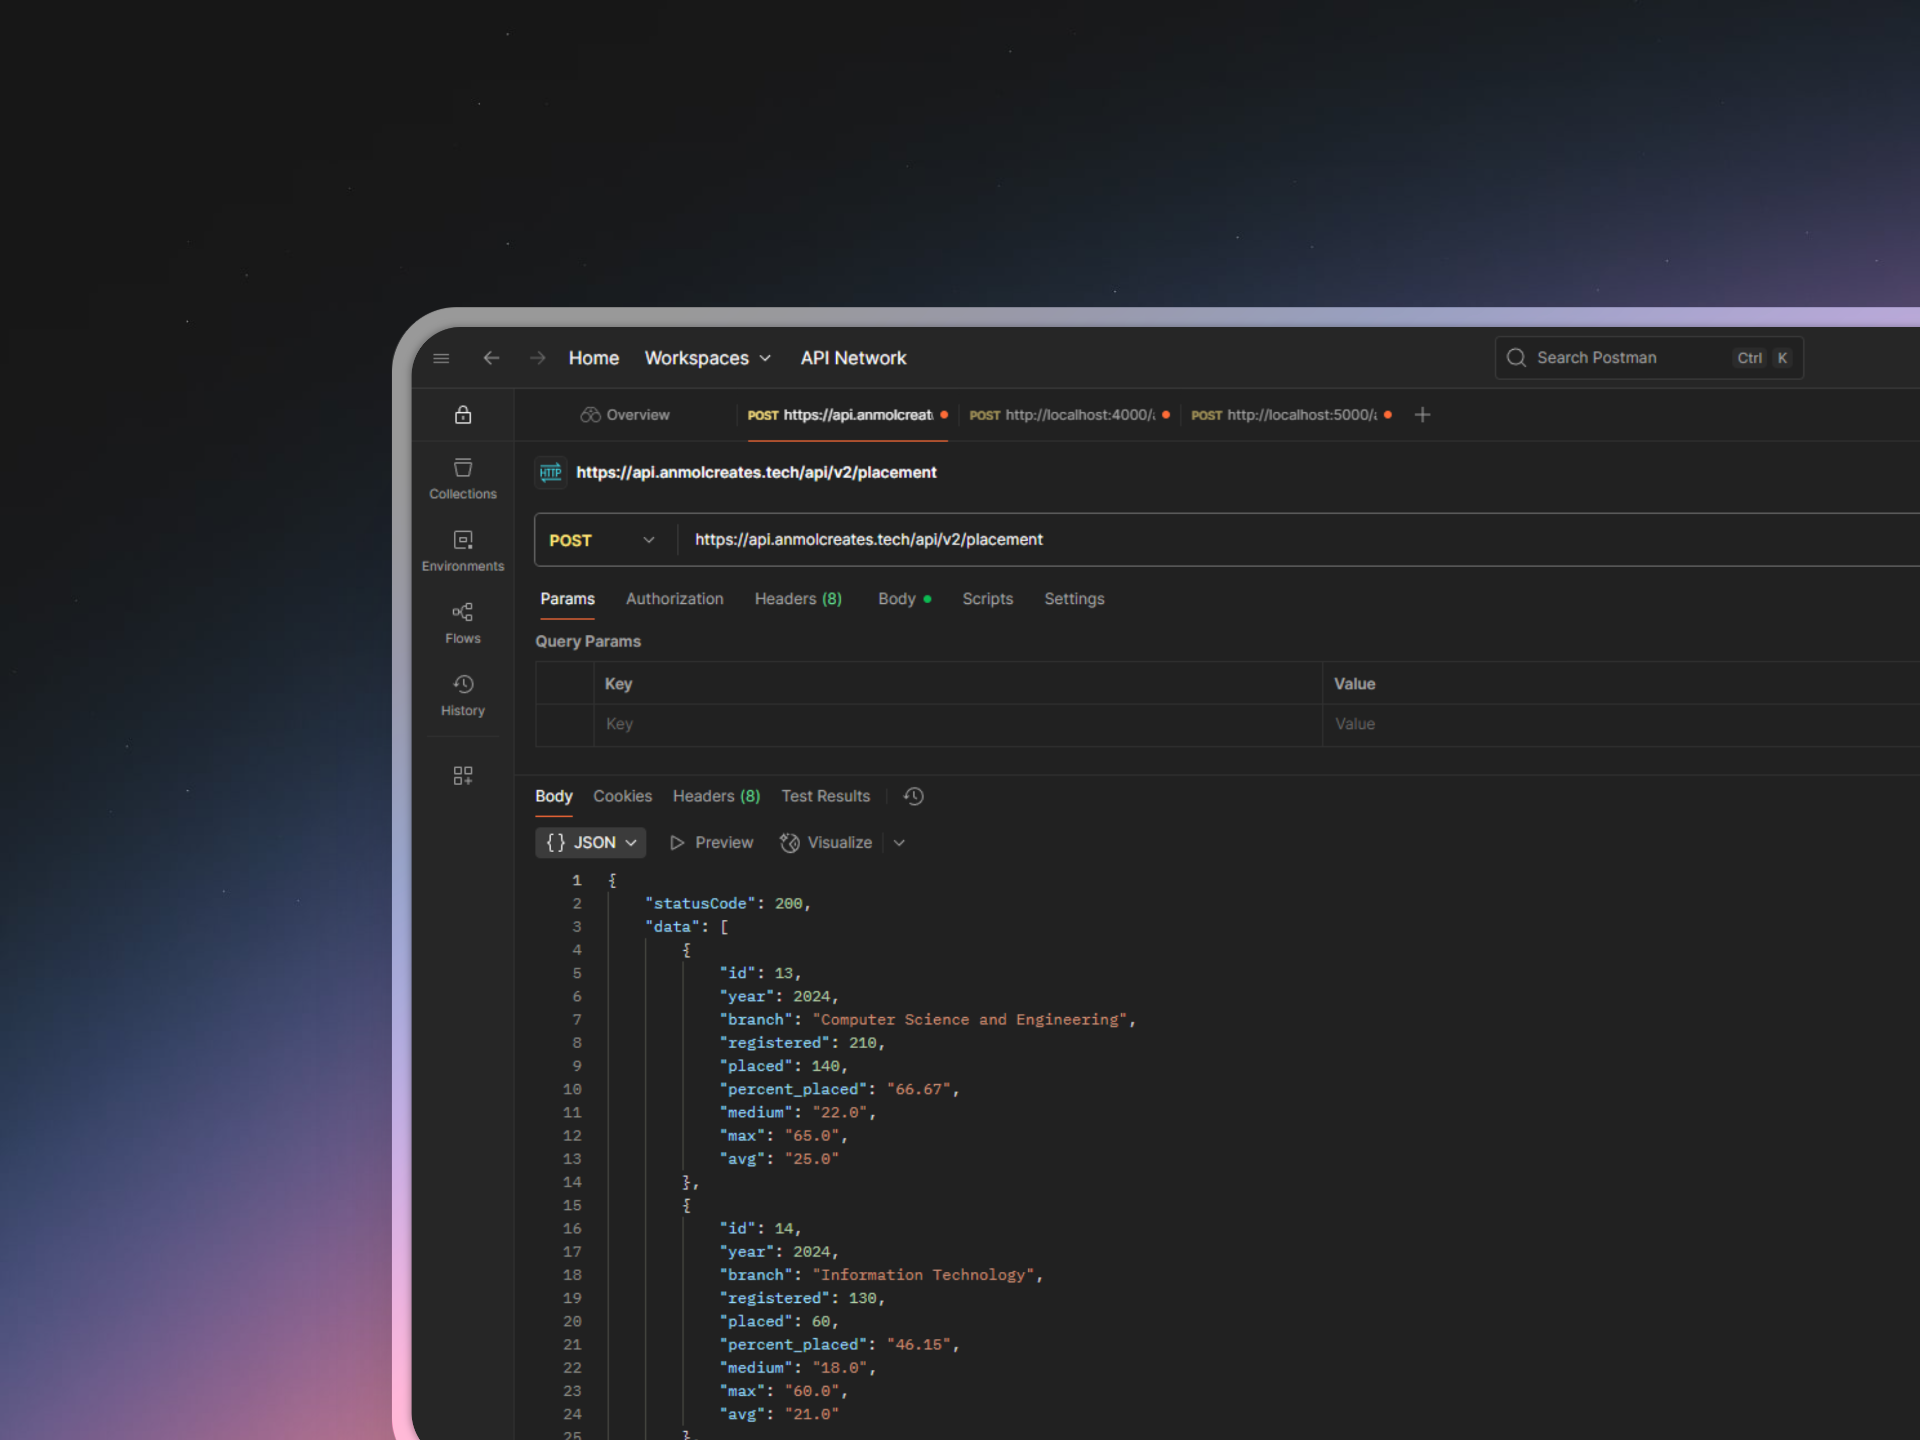View request History panel
1920x1440 pixels.
coord(462,694)
